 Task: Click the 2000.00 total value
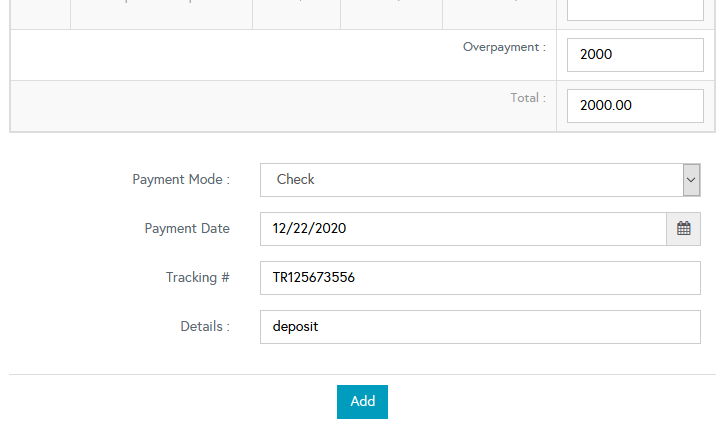606,106
